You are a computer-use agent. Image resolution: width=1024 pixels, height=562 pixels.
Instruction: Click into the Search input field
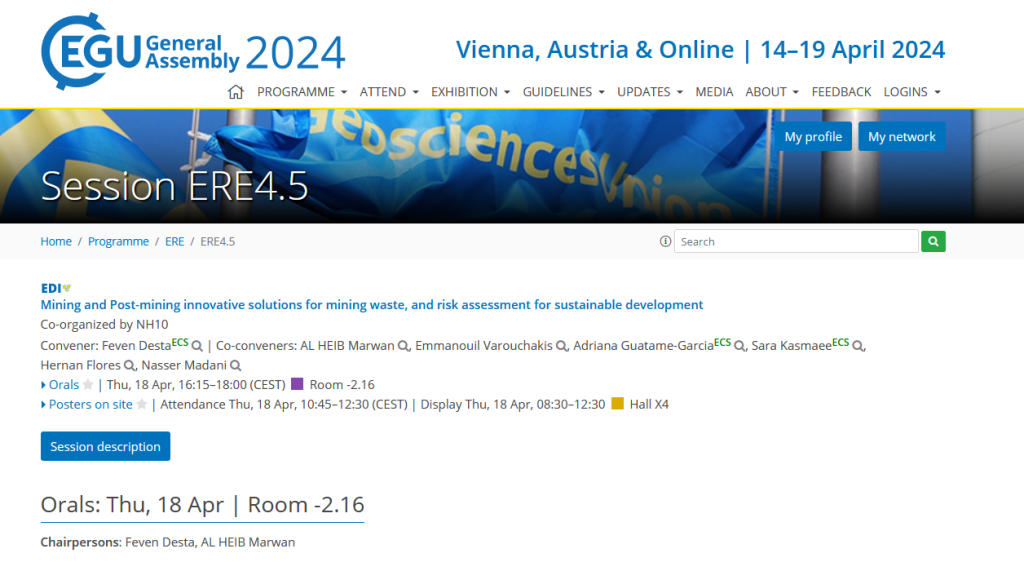(796, 241)
